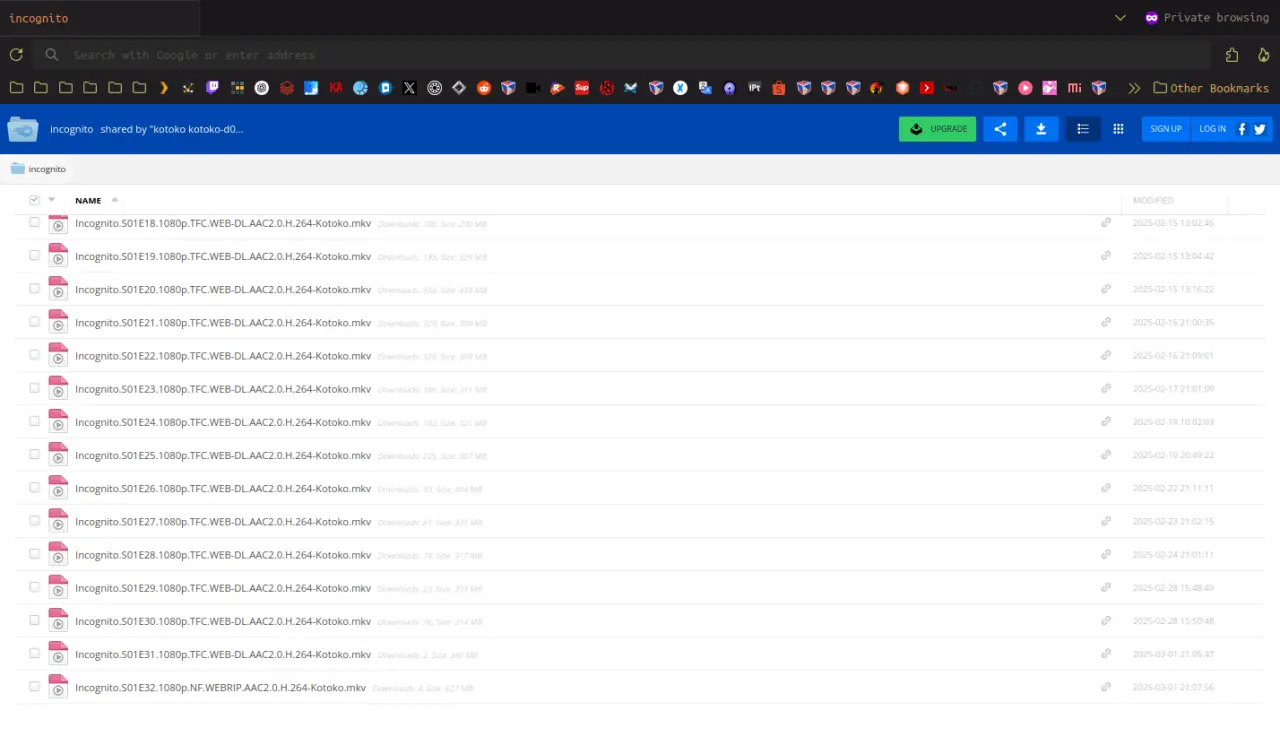Open the red Sup bookmark
Viewport: 1280px width, 754px height.
tap(582, 88)
